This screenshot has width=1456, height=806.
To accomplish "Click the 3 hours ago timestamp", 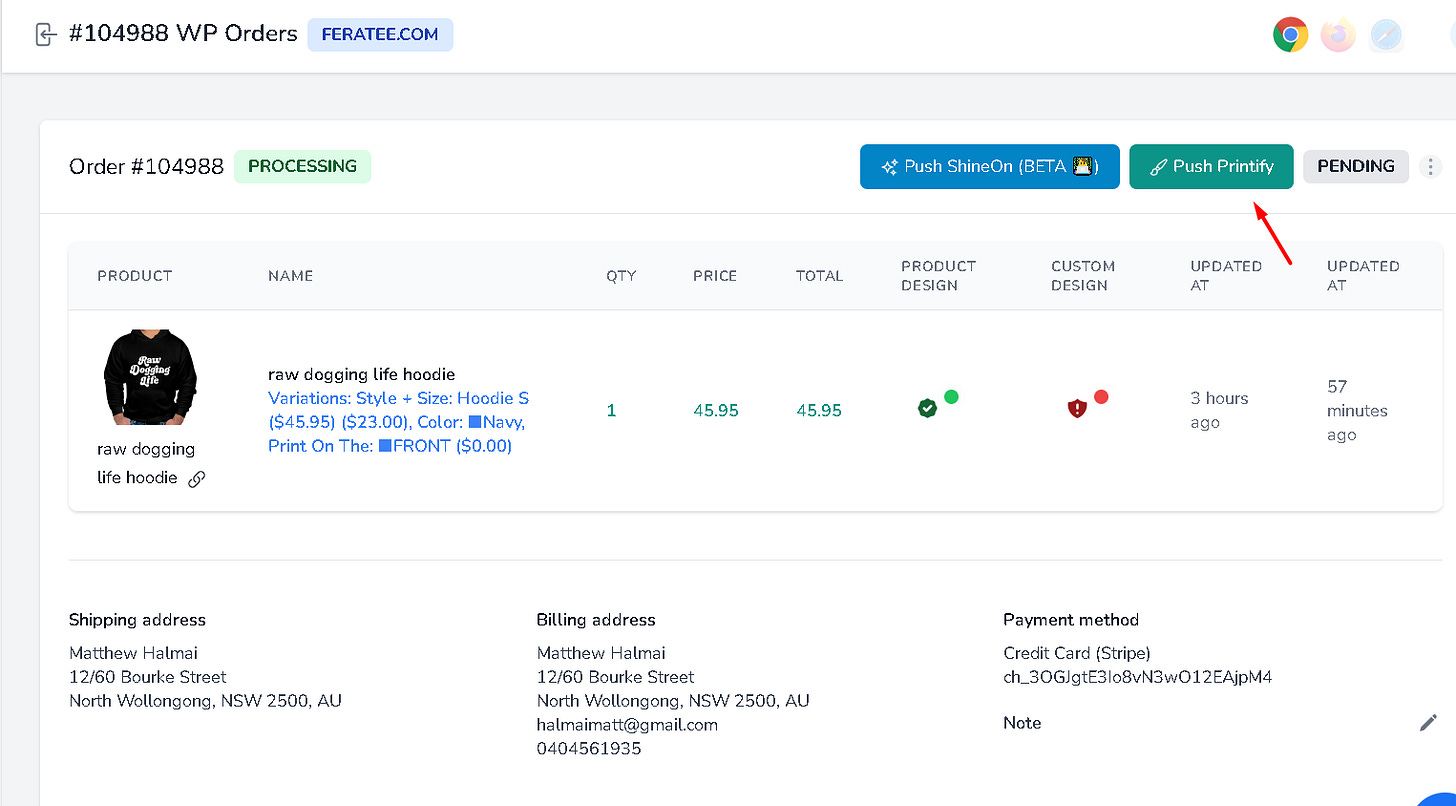I will (1219, 410).
